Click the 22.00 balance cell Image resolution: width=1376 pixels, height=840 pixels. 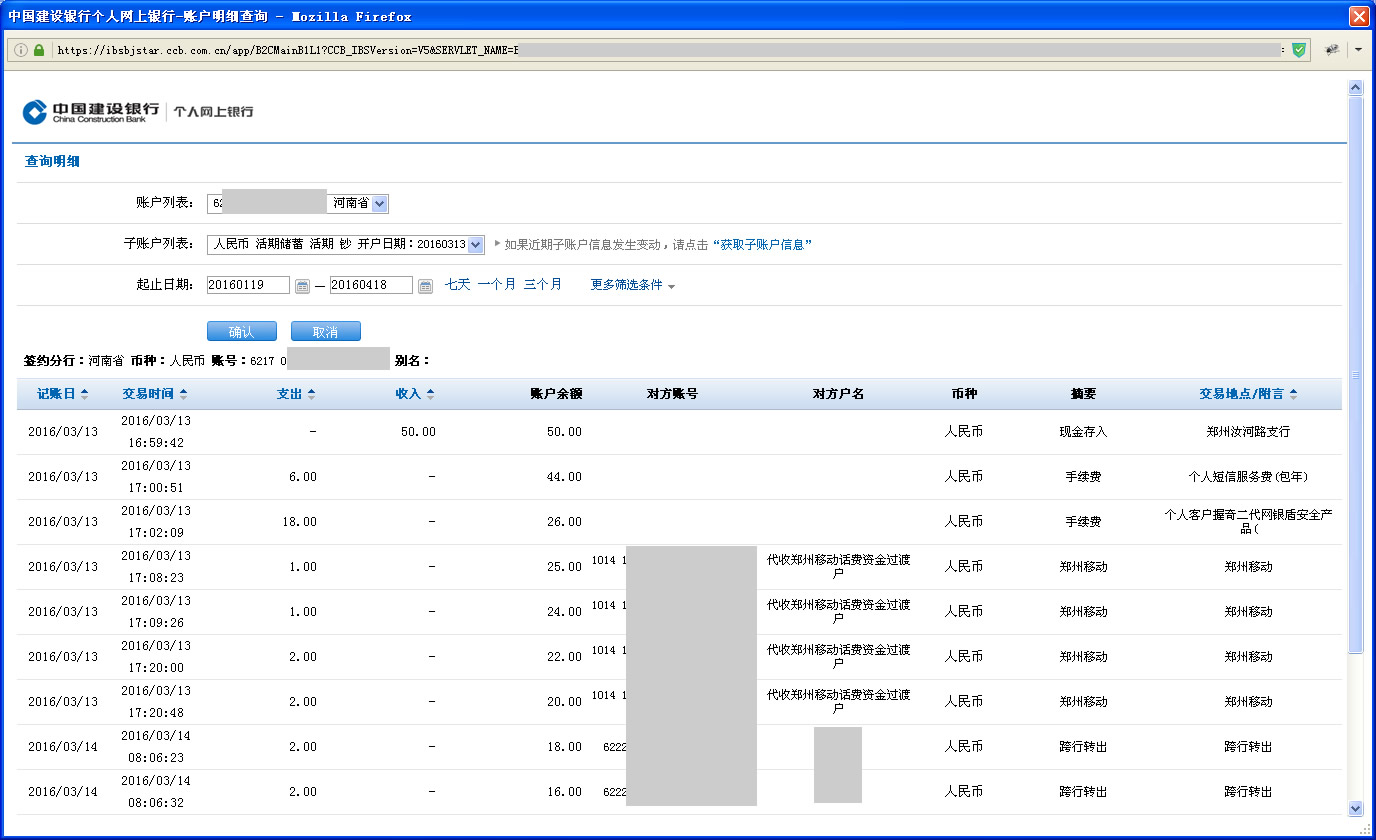564,657
